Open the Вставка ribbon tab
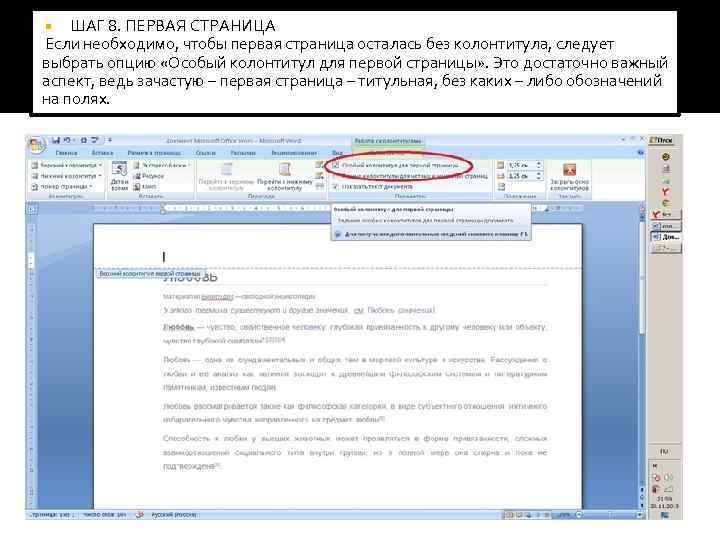720x540 pixels. pyautogui.click(x=102, y=153)
